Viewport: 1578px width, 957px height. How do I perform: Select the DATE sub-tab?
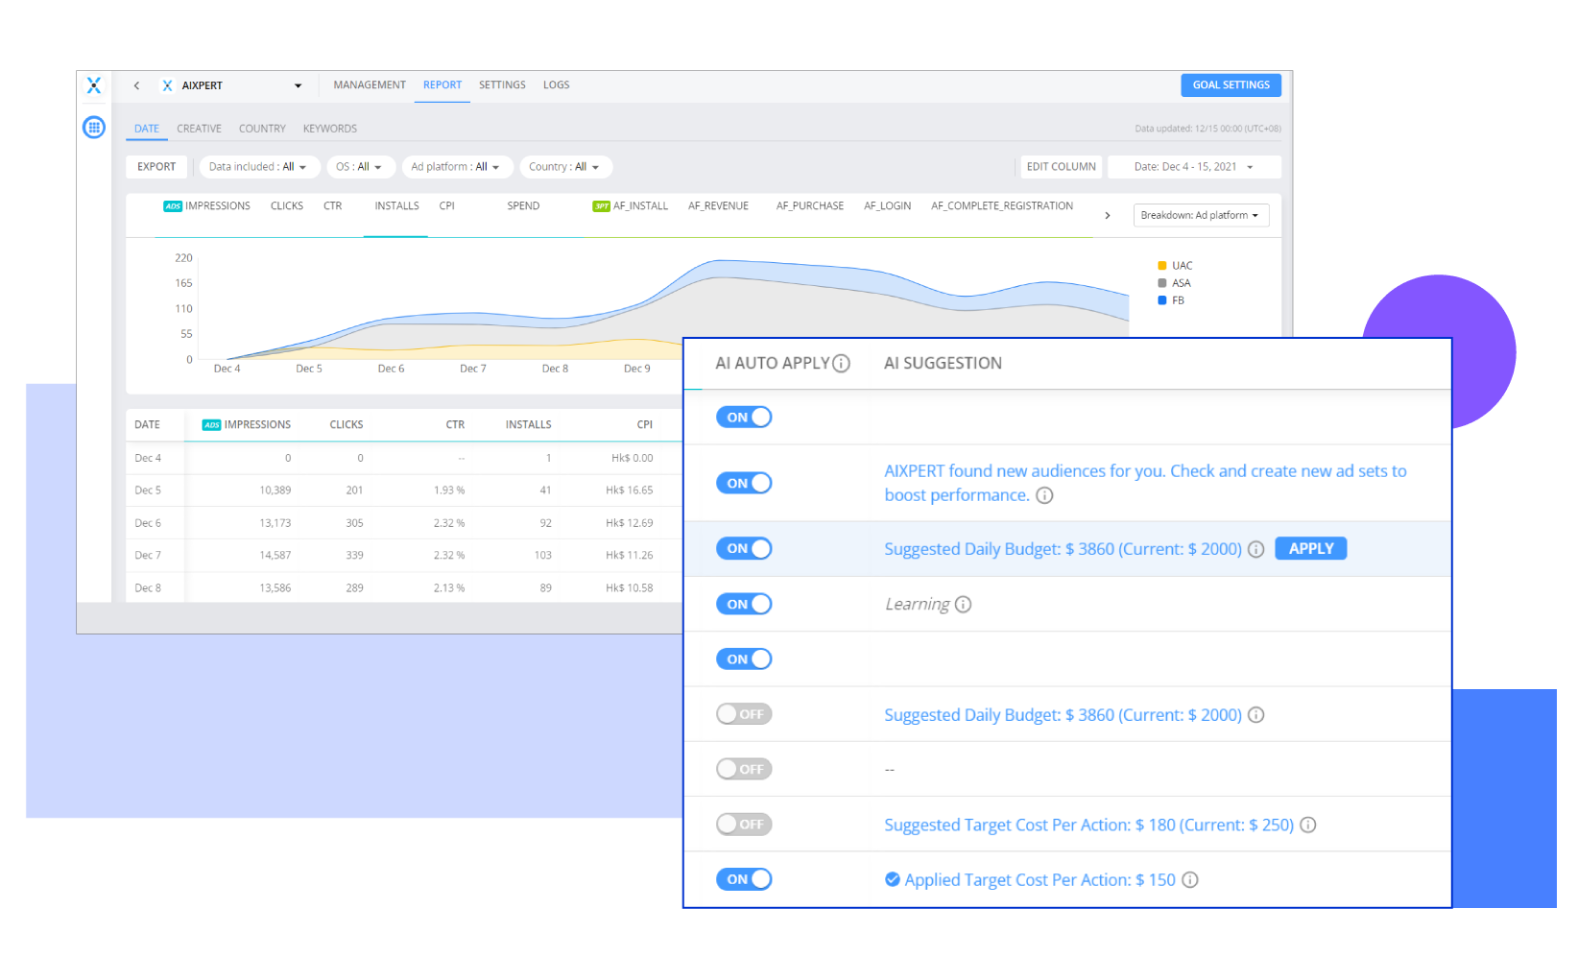147,129
